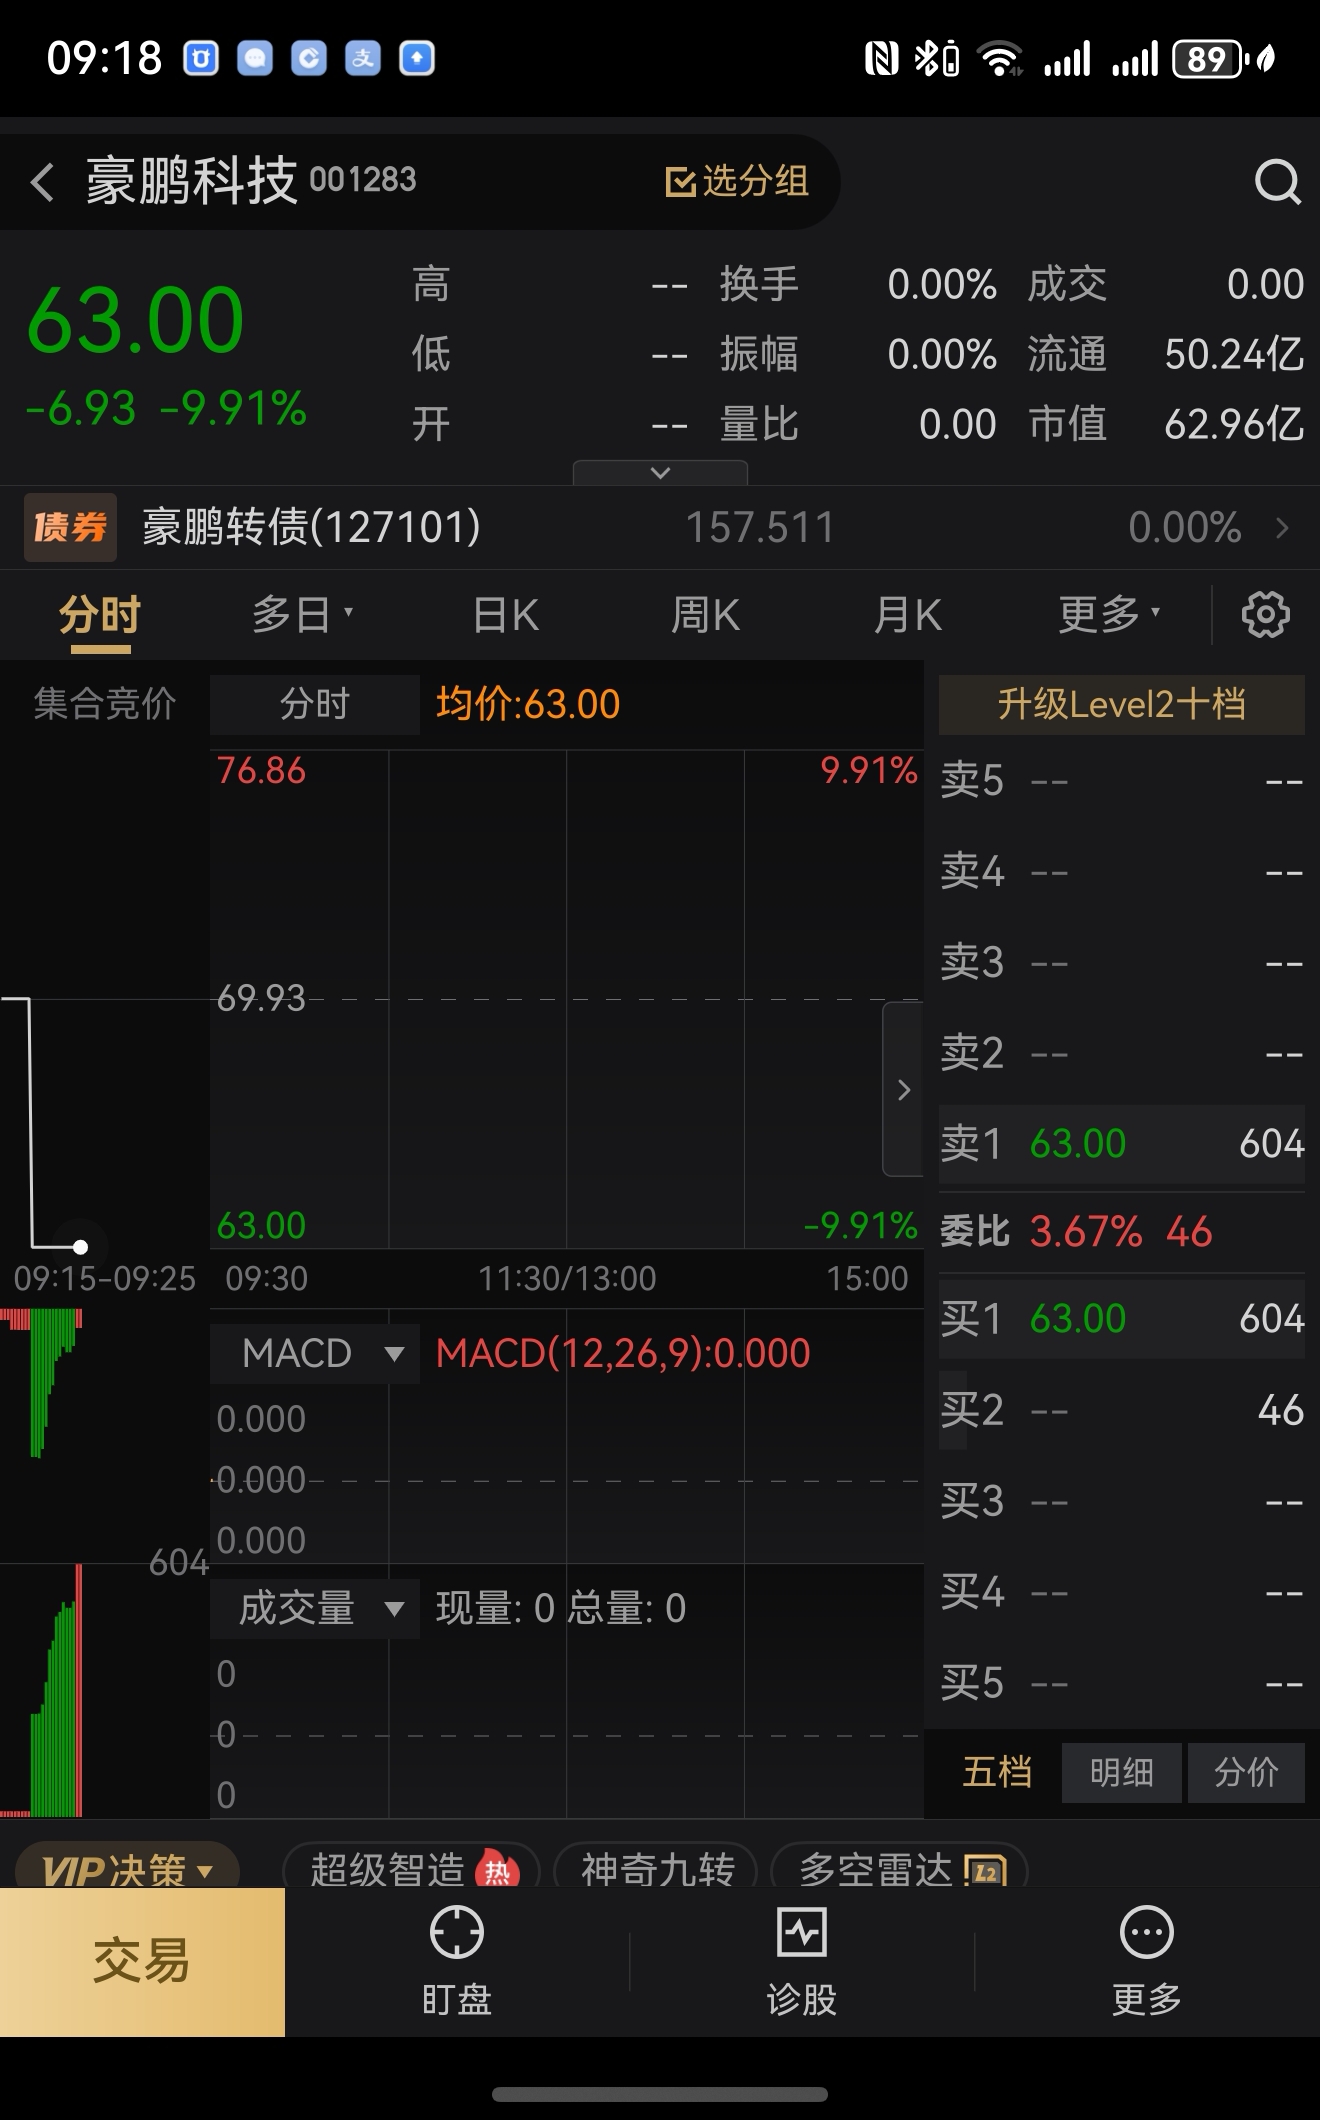The image size is (1320, 2120).
Task: Tap the current price 63.00 headline
Action: (x=135, y=320)
